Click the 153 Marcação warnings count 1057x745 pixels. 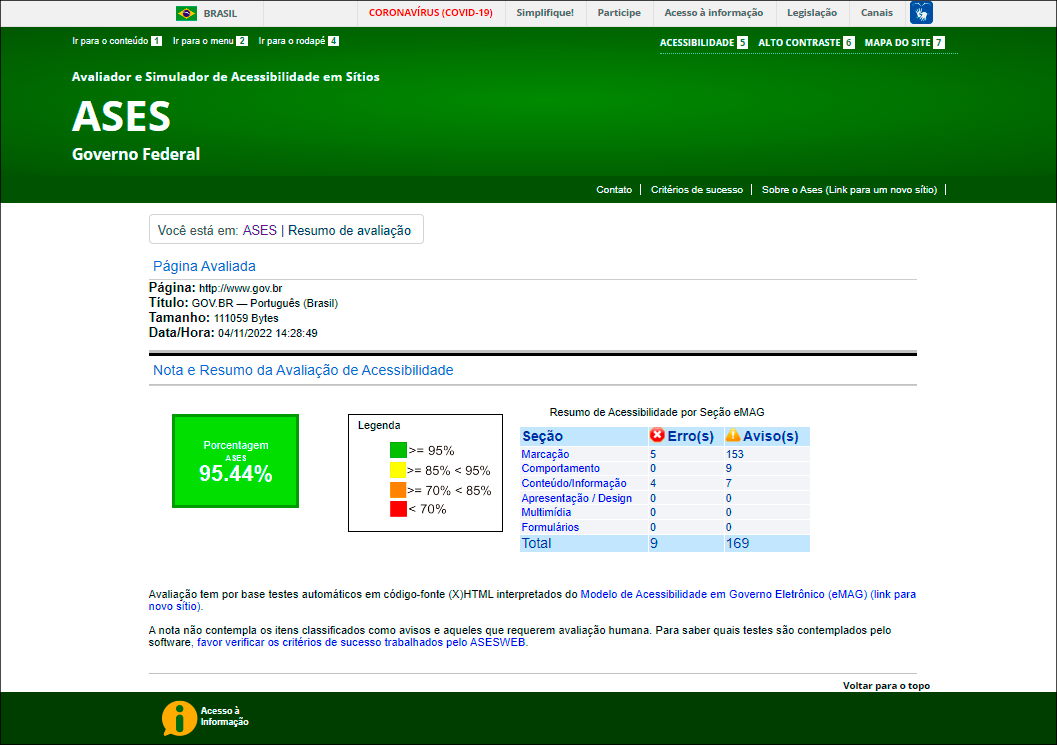pyautogui.click(x=735, y=454)
